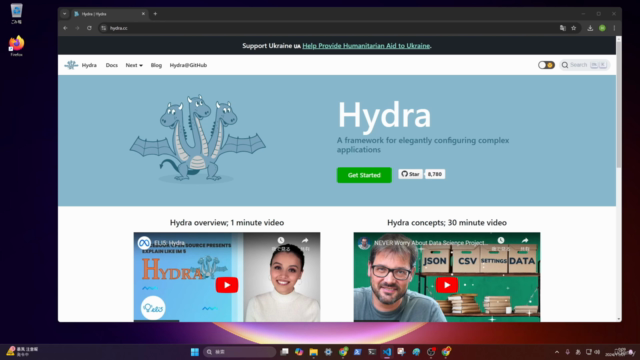
Task: Open the Chrome three-dot menu
Action: click(614, 28)
